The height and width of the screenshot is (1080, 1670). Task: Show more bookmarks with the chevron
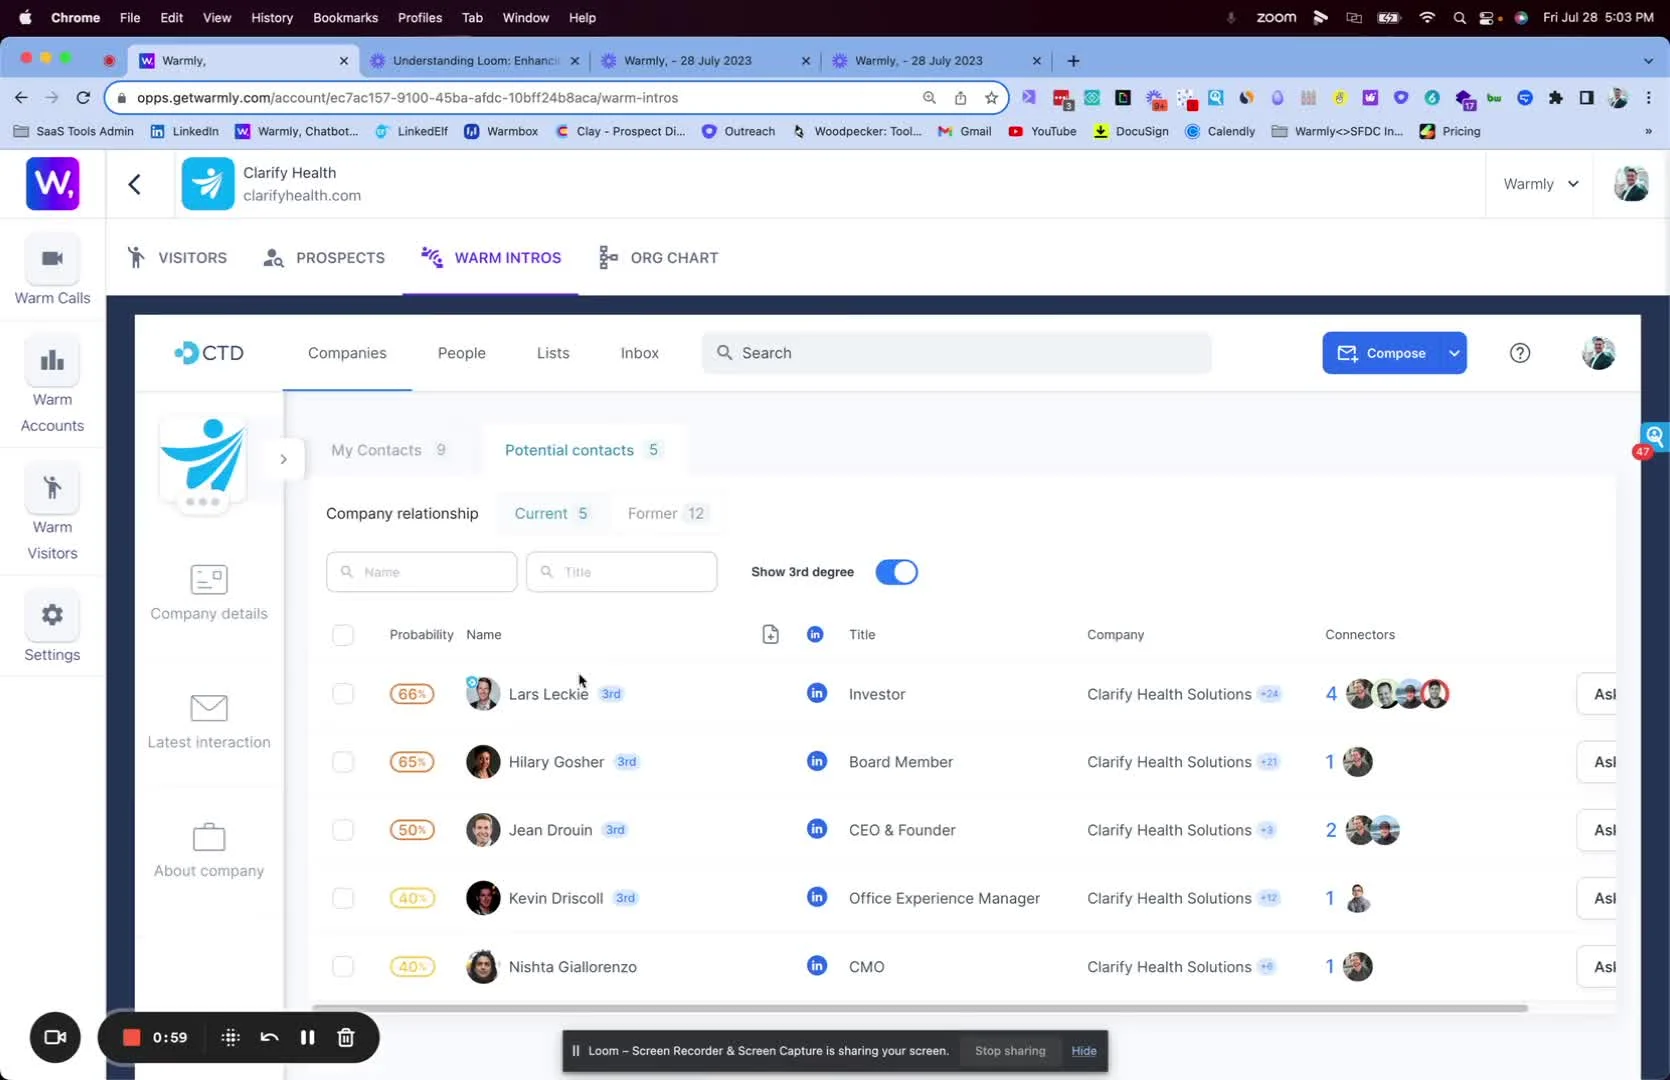coord(1648,131)
